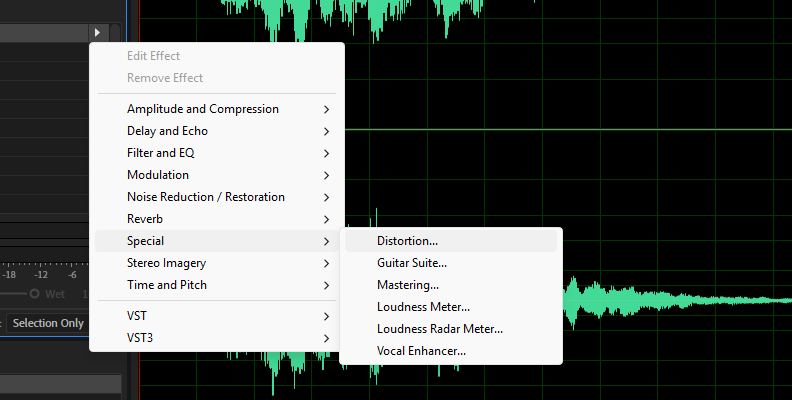Click the highlighted Special menu entry

[x=146, y=241]
